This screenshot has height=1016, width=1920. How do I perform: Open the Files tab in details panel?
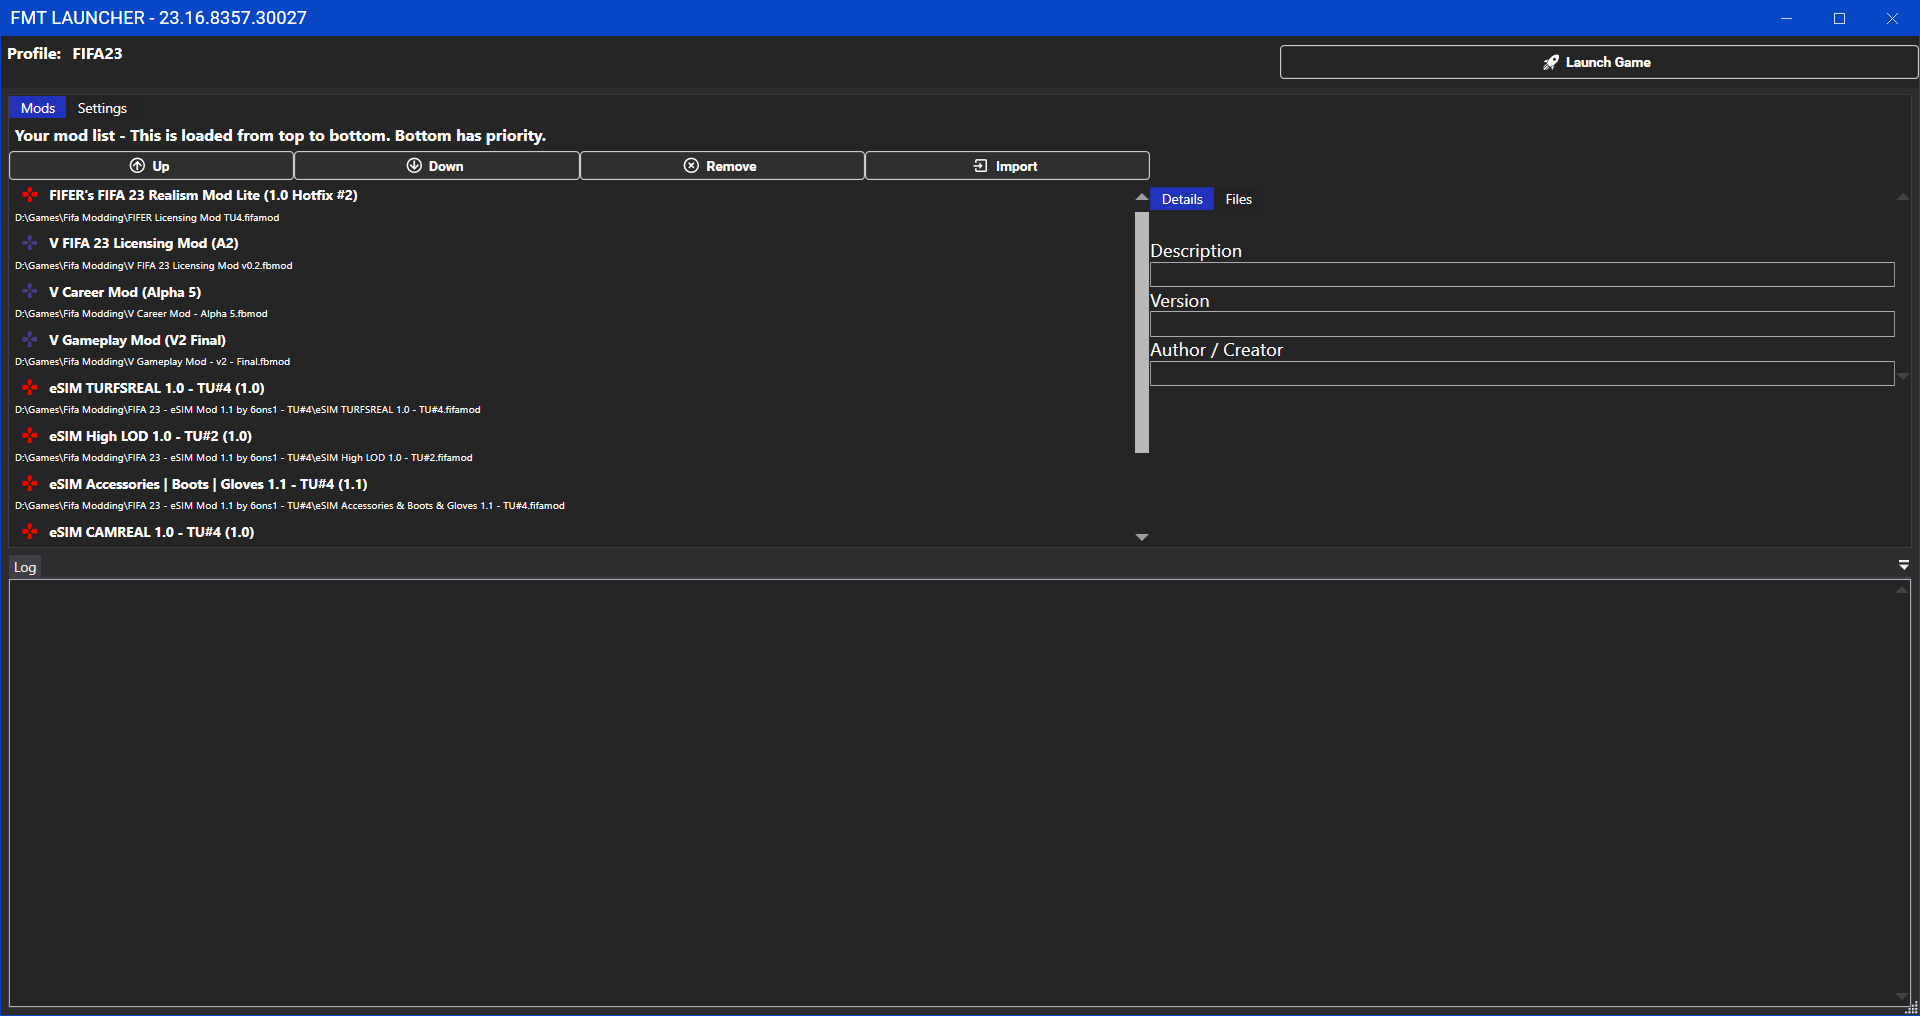(1238, 199)
